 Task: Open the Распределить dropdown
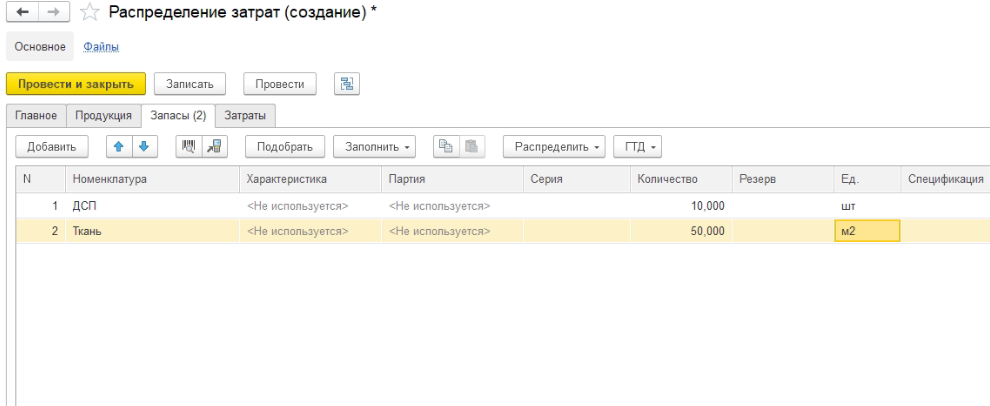[554, 146]
